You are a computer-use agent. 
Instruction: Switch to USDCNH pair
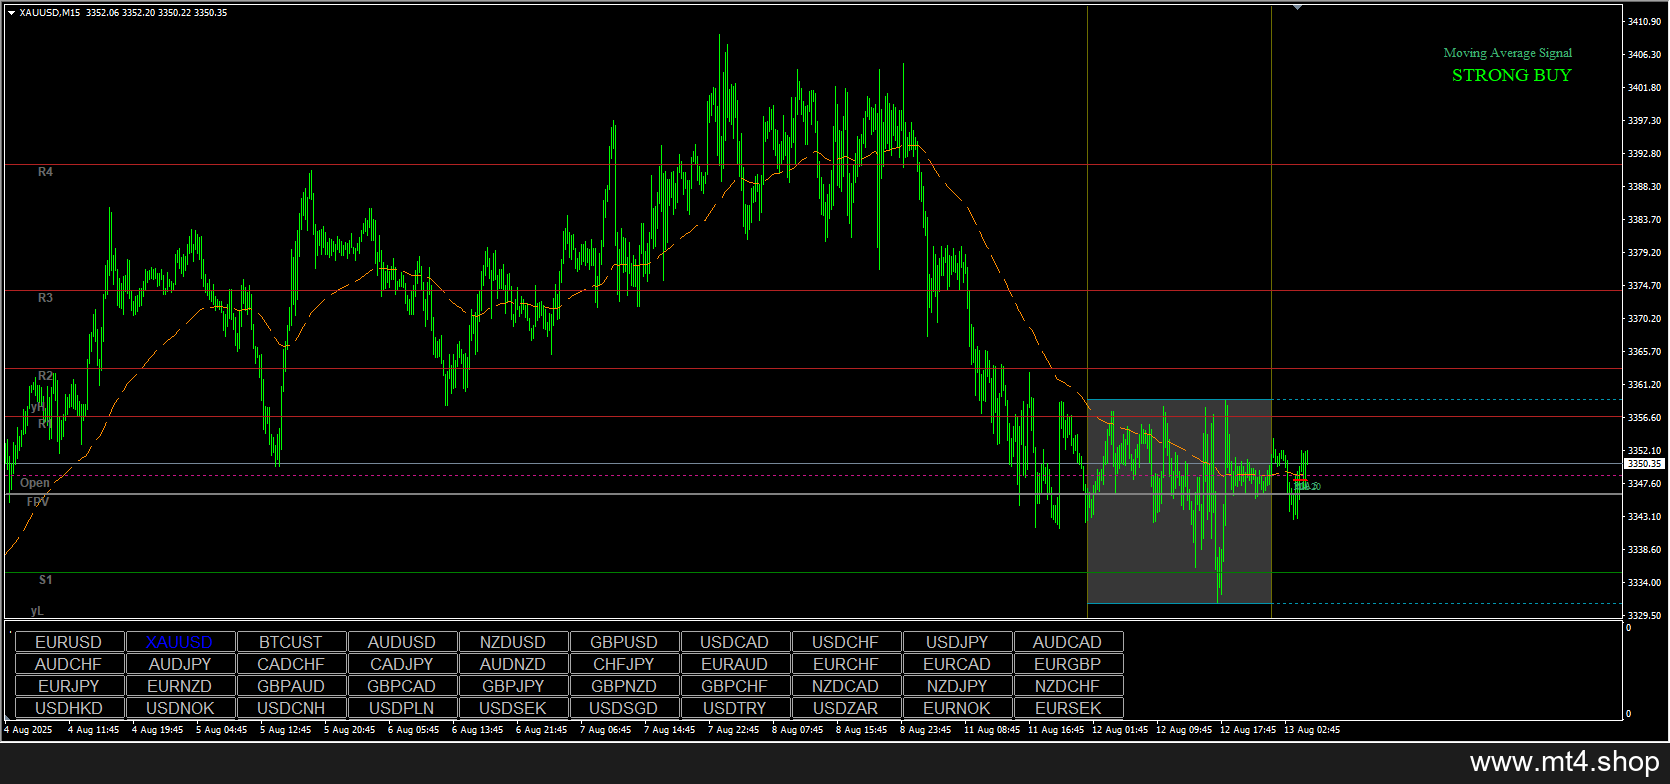pos(291,708)
